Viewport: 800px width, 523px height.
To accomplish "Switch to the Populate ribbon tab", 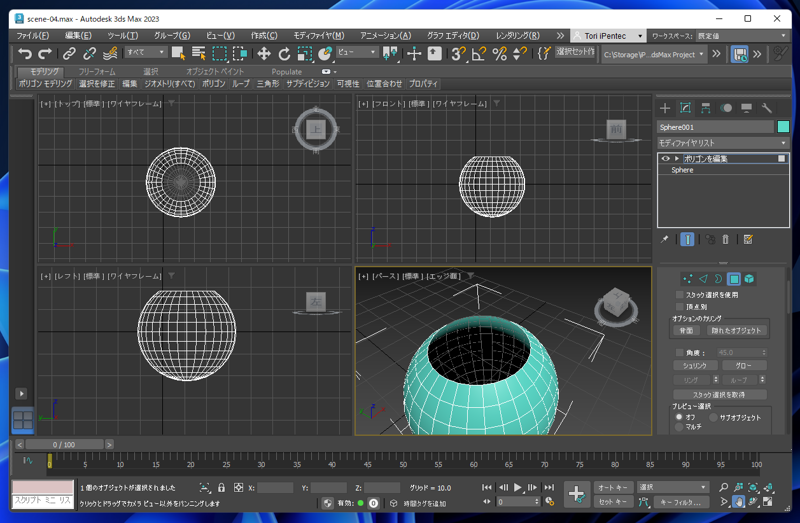I will [286, 71].
